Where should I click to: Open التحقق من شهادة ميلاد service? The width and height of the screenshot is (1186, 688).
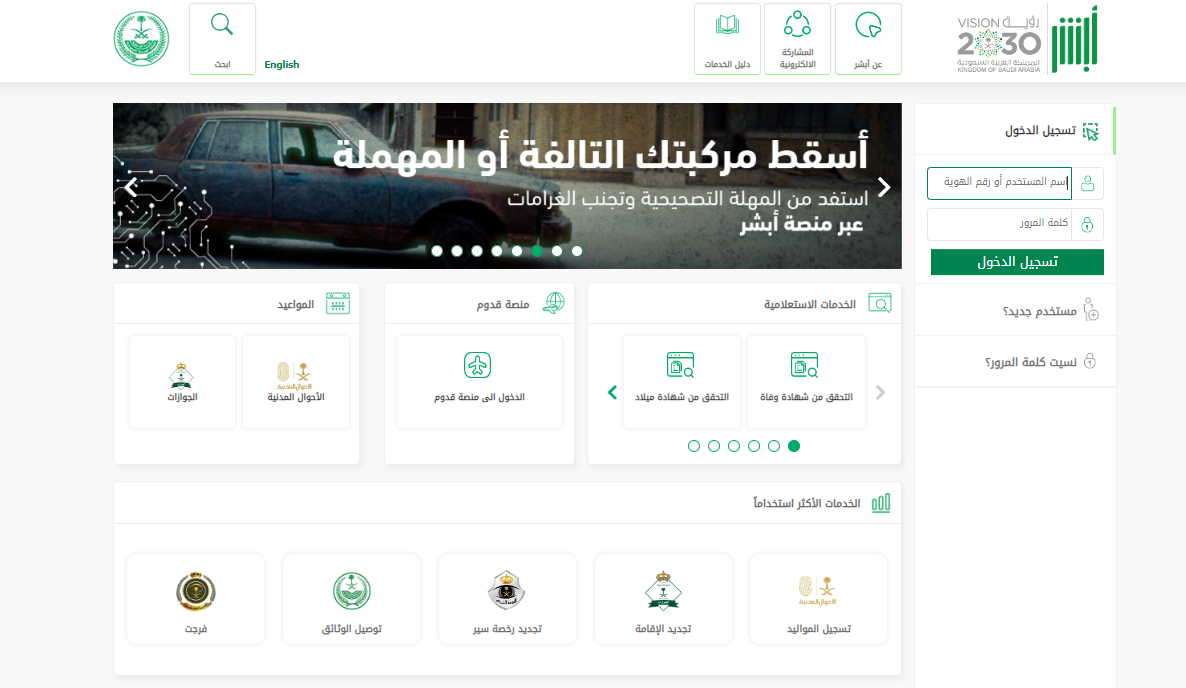681,382
